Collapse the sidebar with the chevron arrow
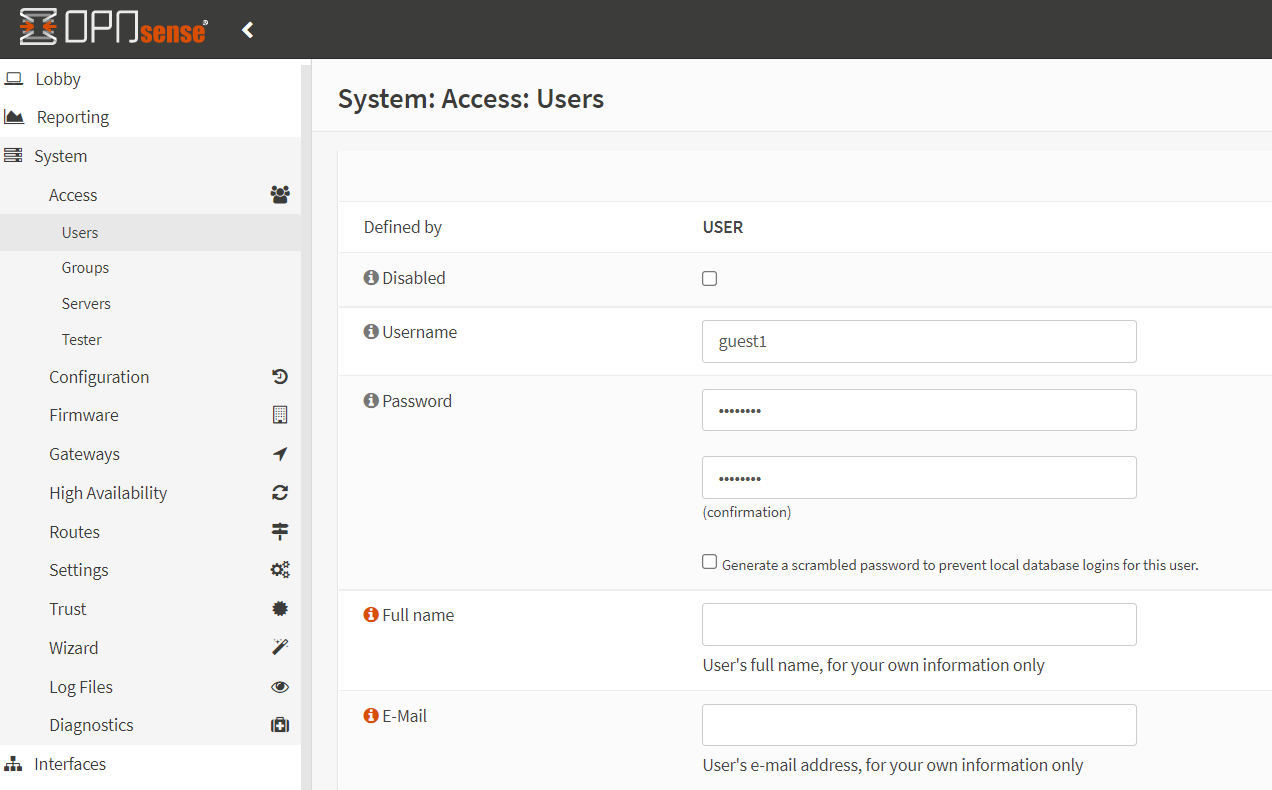1272x790 pixels. click(x=247, y=29)
